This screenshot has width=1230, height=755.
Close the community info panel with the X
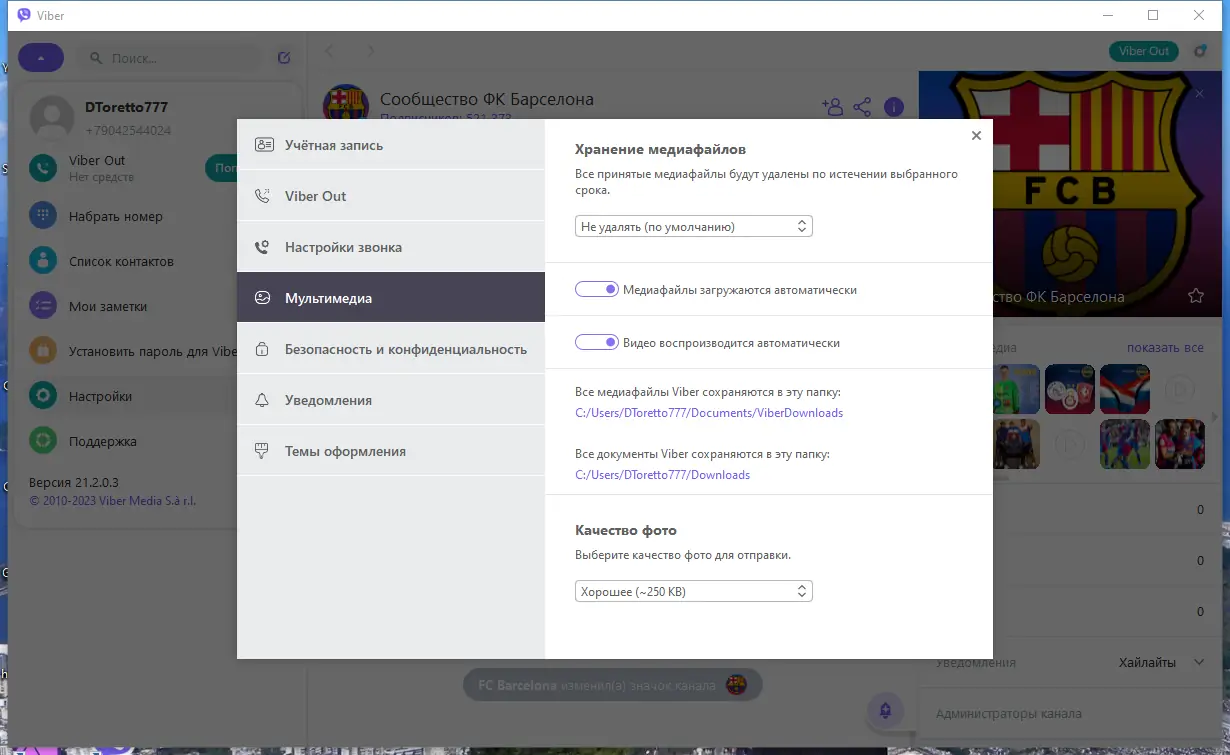point(1200,94)
